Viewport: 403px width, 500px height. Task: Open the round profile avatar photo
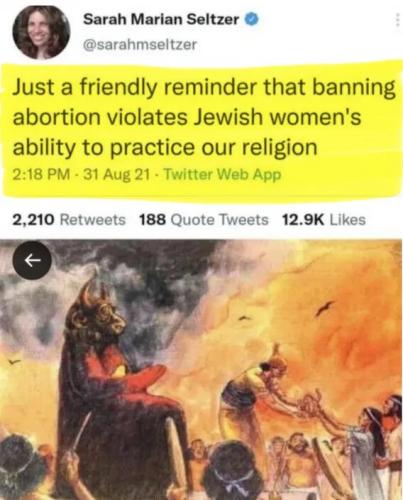[x=41, y=31]
